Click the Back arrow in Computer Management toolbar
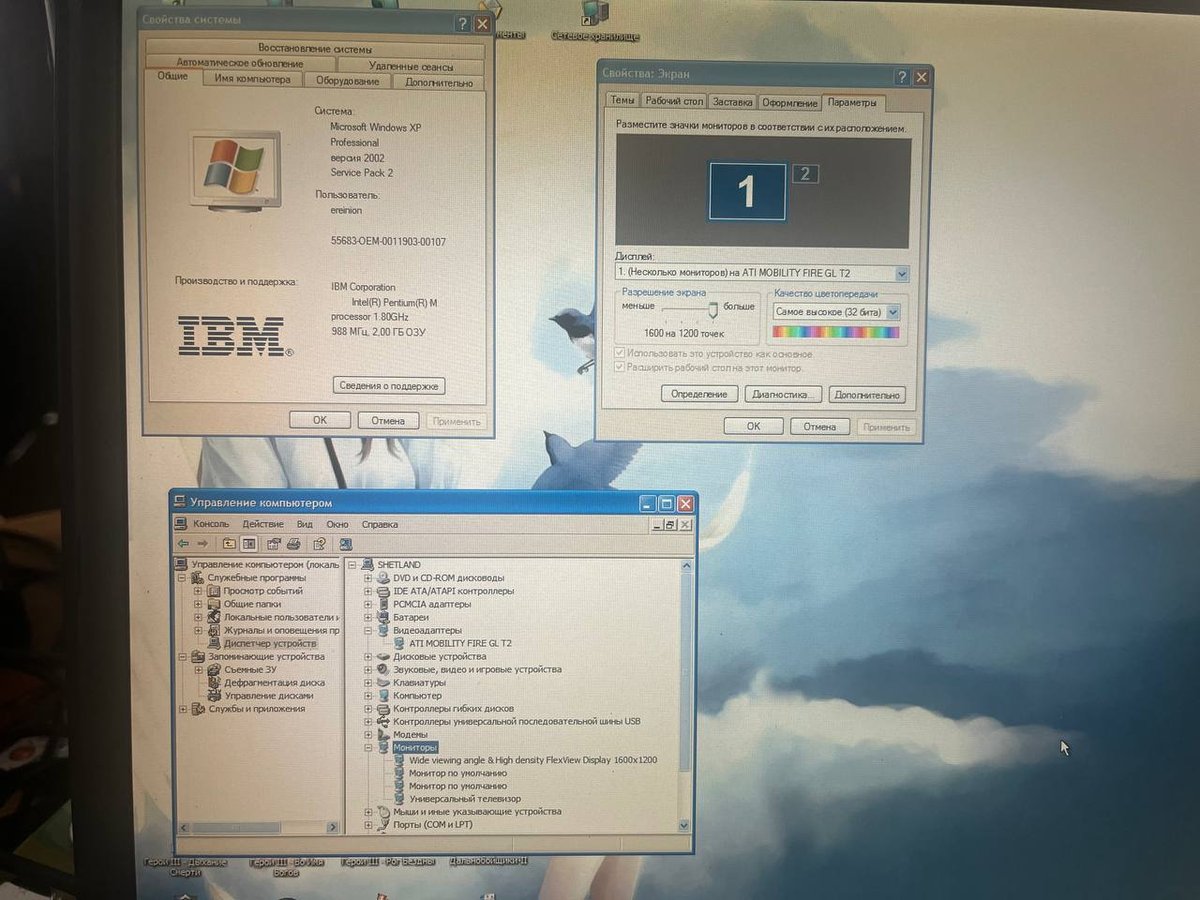This screenshot has height=900, width=1200. coord(183,544)
